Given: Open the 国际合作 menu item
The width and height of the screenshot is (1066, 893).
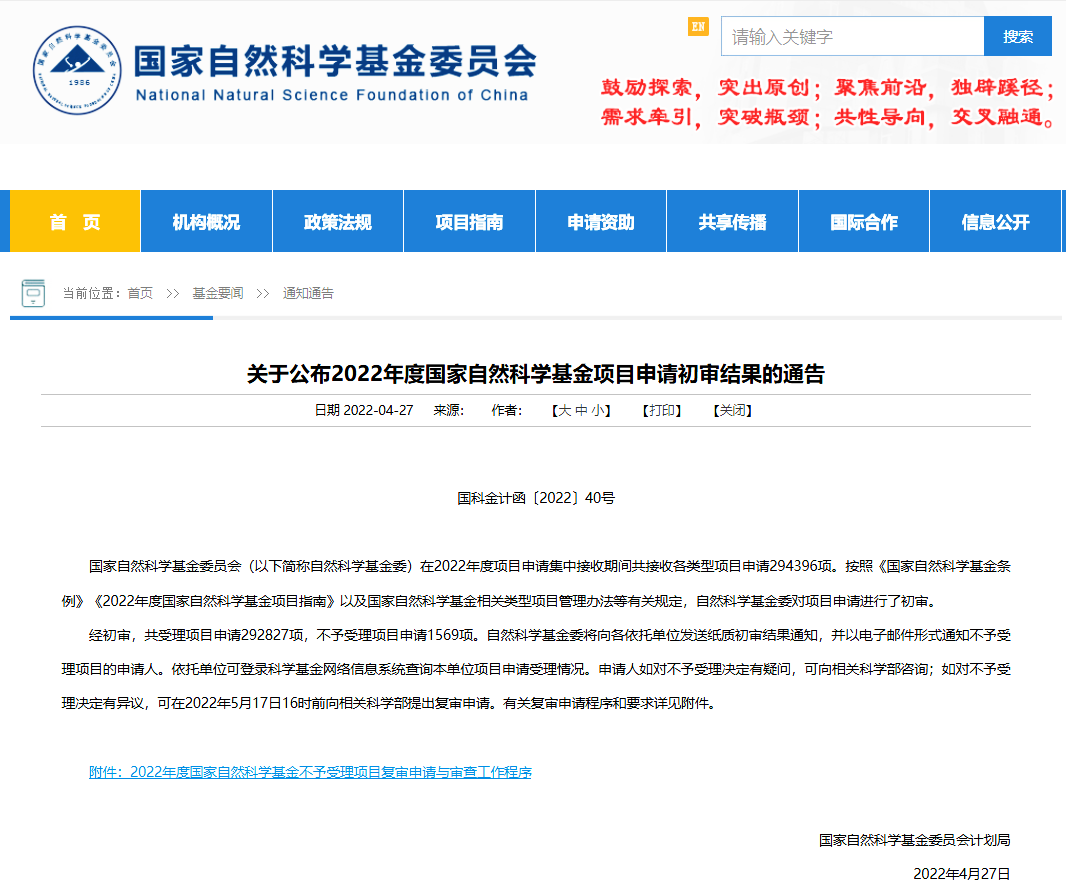Looking at the screenshot, I should 864,222.
